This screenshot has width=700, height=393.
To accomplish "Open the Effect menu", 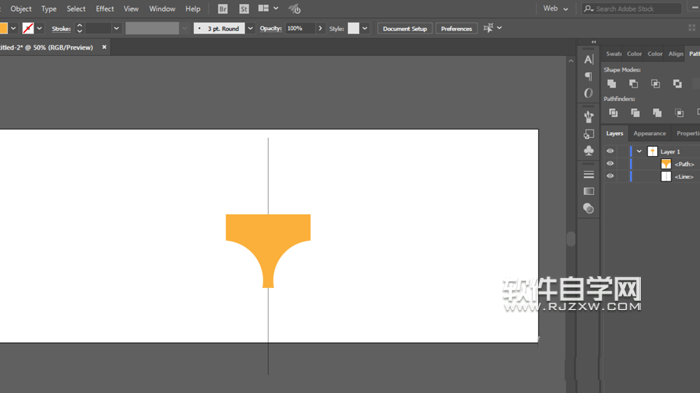I will tap(104, 9).
